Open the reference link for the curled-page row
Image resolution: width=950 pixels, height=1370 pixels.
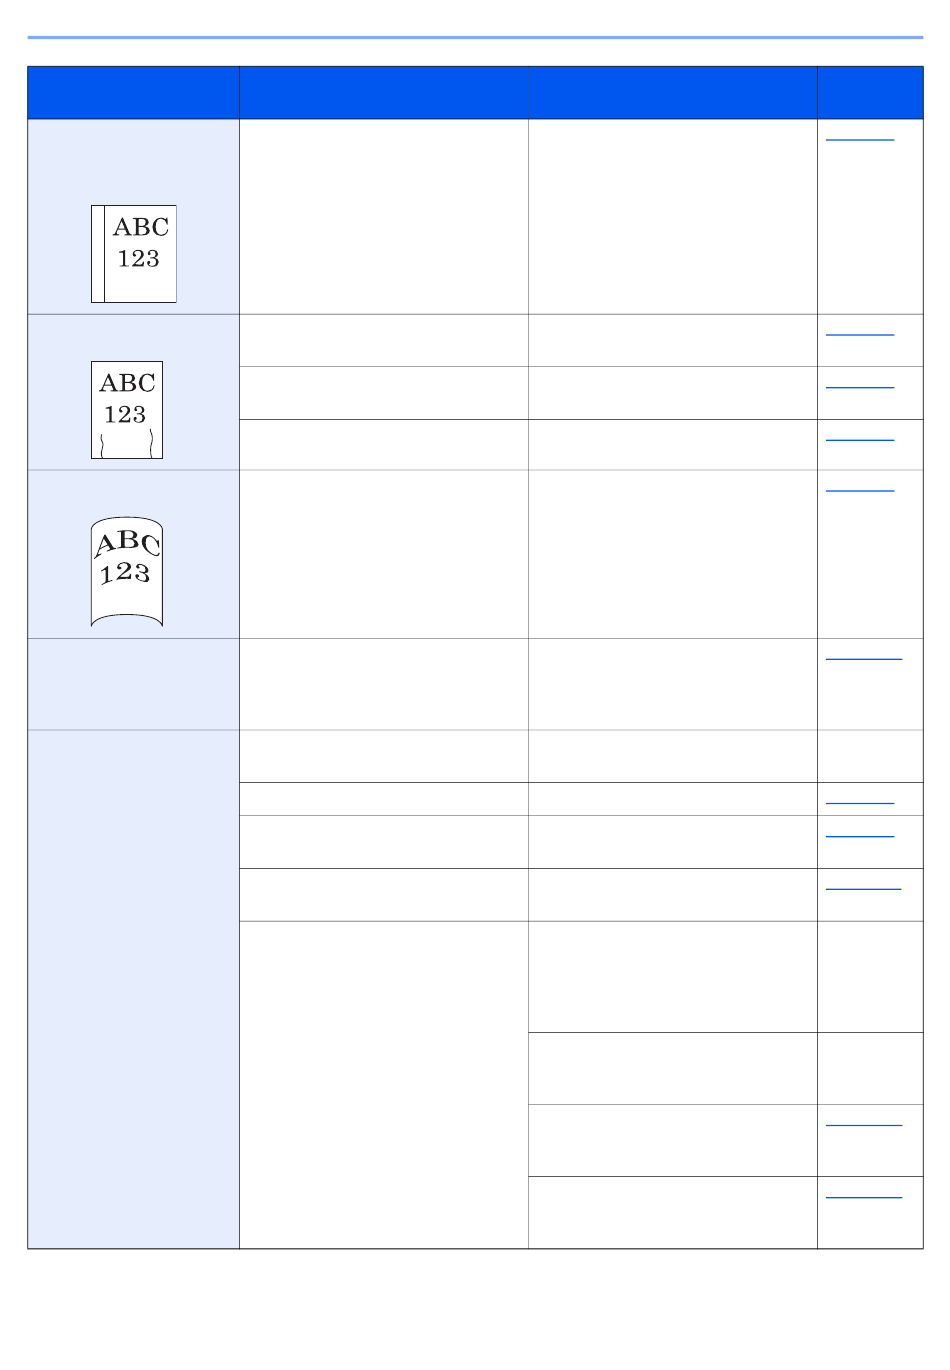coord(860,489)
